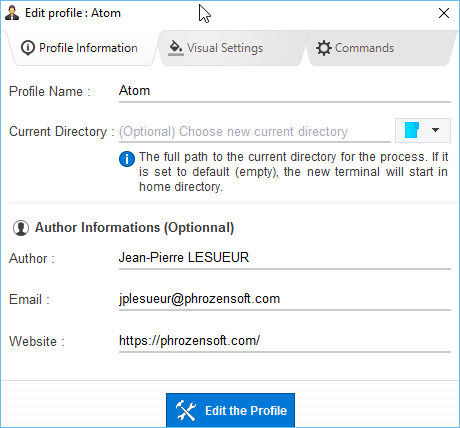Click the blue info circle beside directory hint

(x=127, y=159)
